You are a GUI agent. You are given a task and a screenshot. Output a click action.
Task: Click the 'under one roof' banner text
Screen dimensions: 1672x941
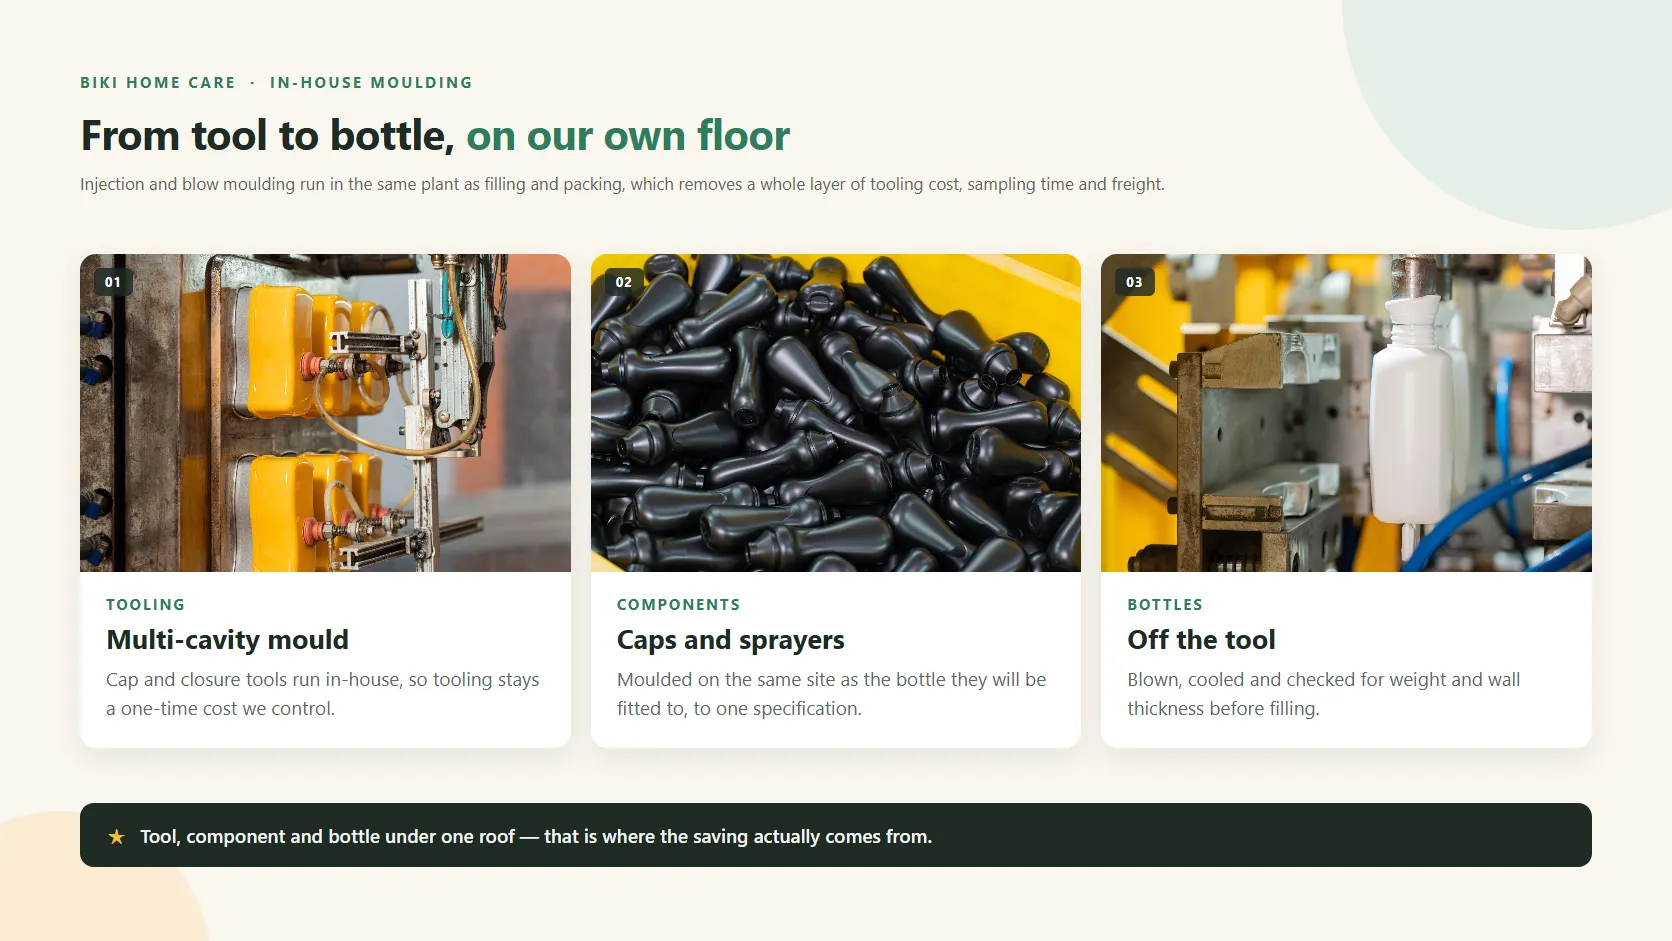pyautogui.click(x=536, y=837)
